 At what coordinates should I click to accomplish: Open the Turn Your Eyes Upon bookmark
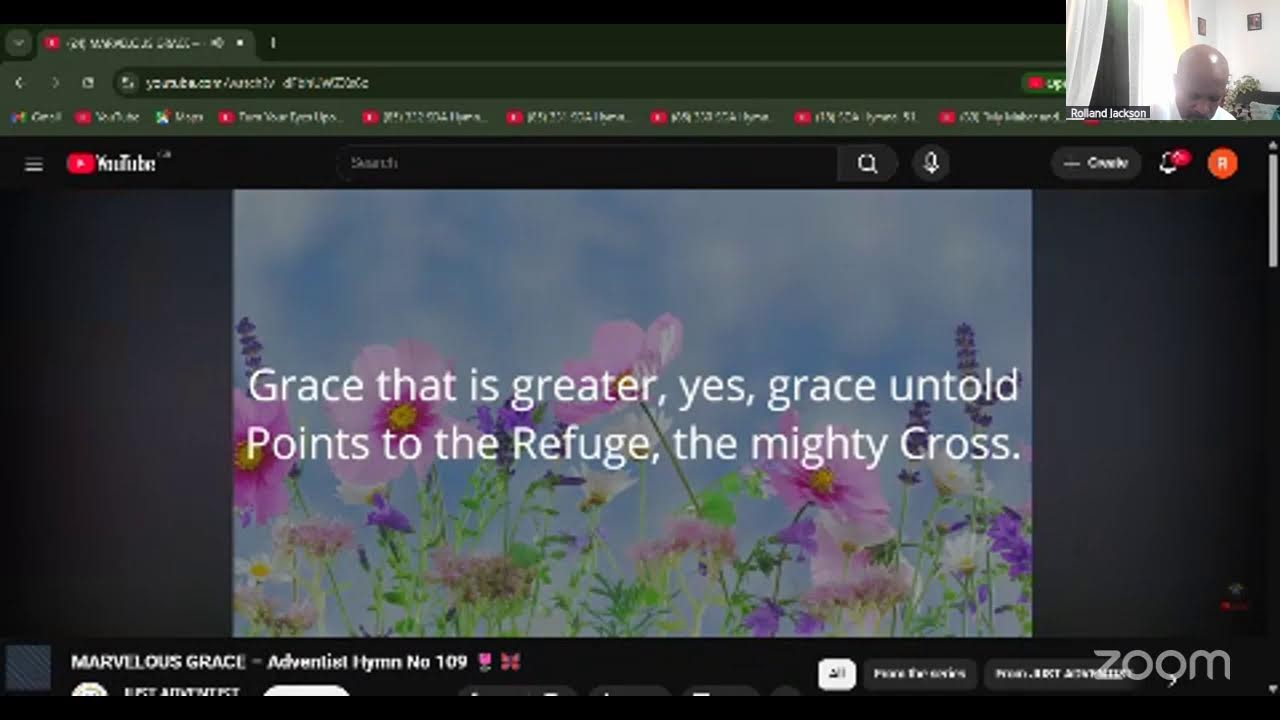pos(283,117)
